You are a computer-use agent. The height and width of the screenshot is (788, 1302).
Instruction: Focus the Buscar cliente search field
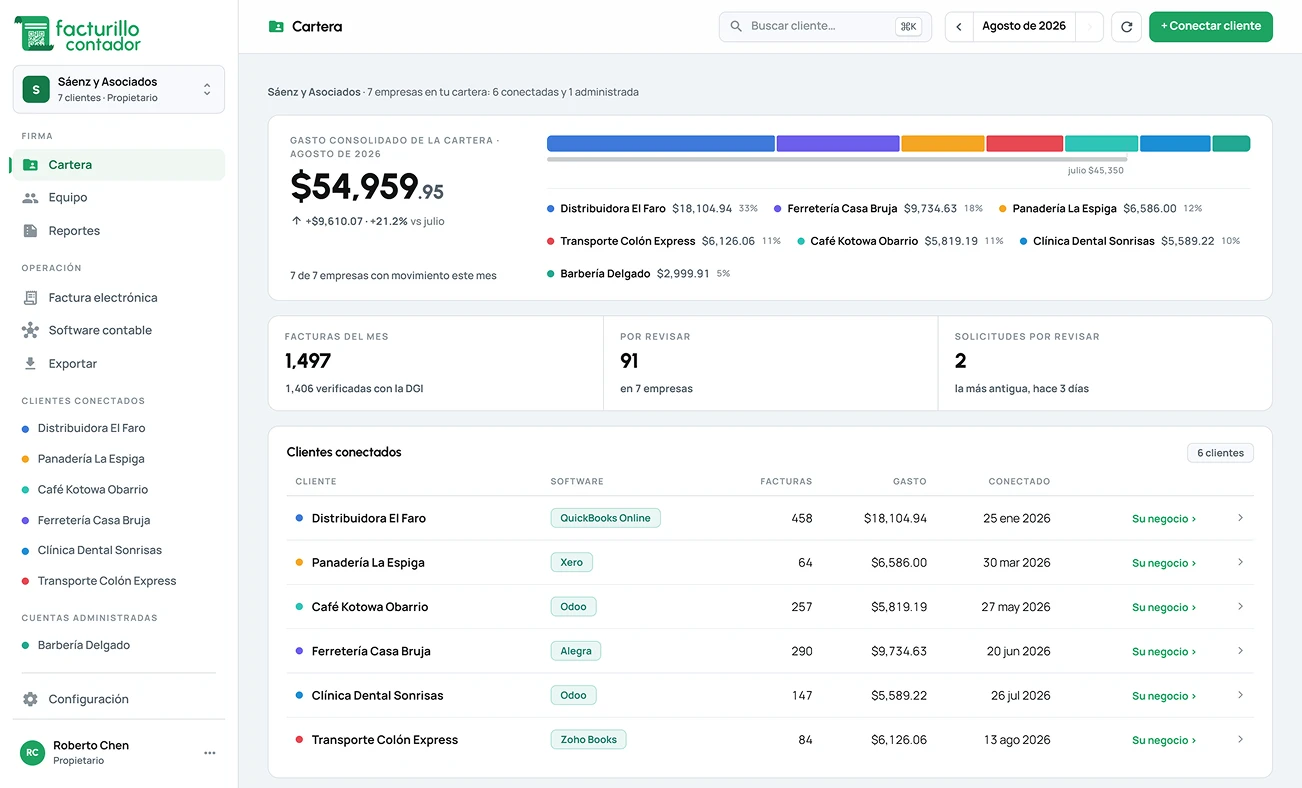click(x=825, y=27)
